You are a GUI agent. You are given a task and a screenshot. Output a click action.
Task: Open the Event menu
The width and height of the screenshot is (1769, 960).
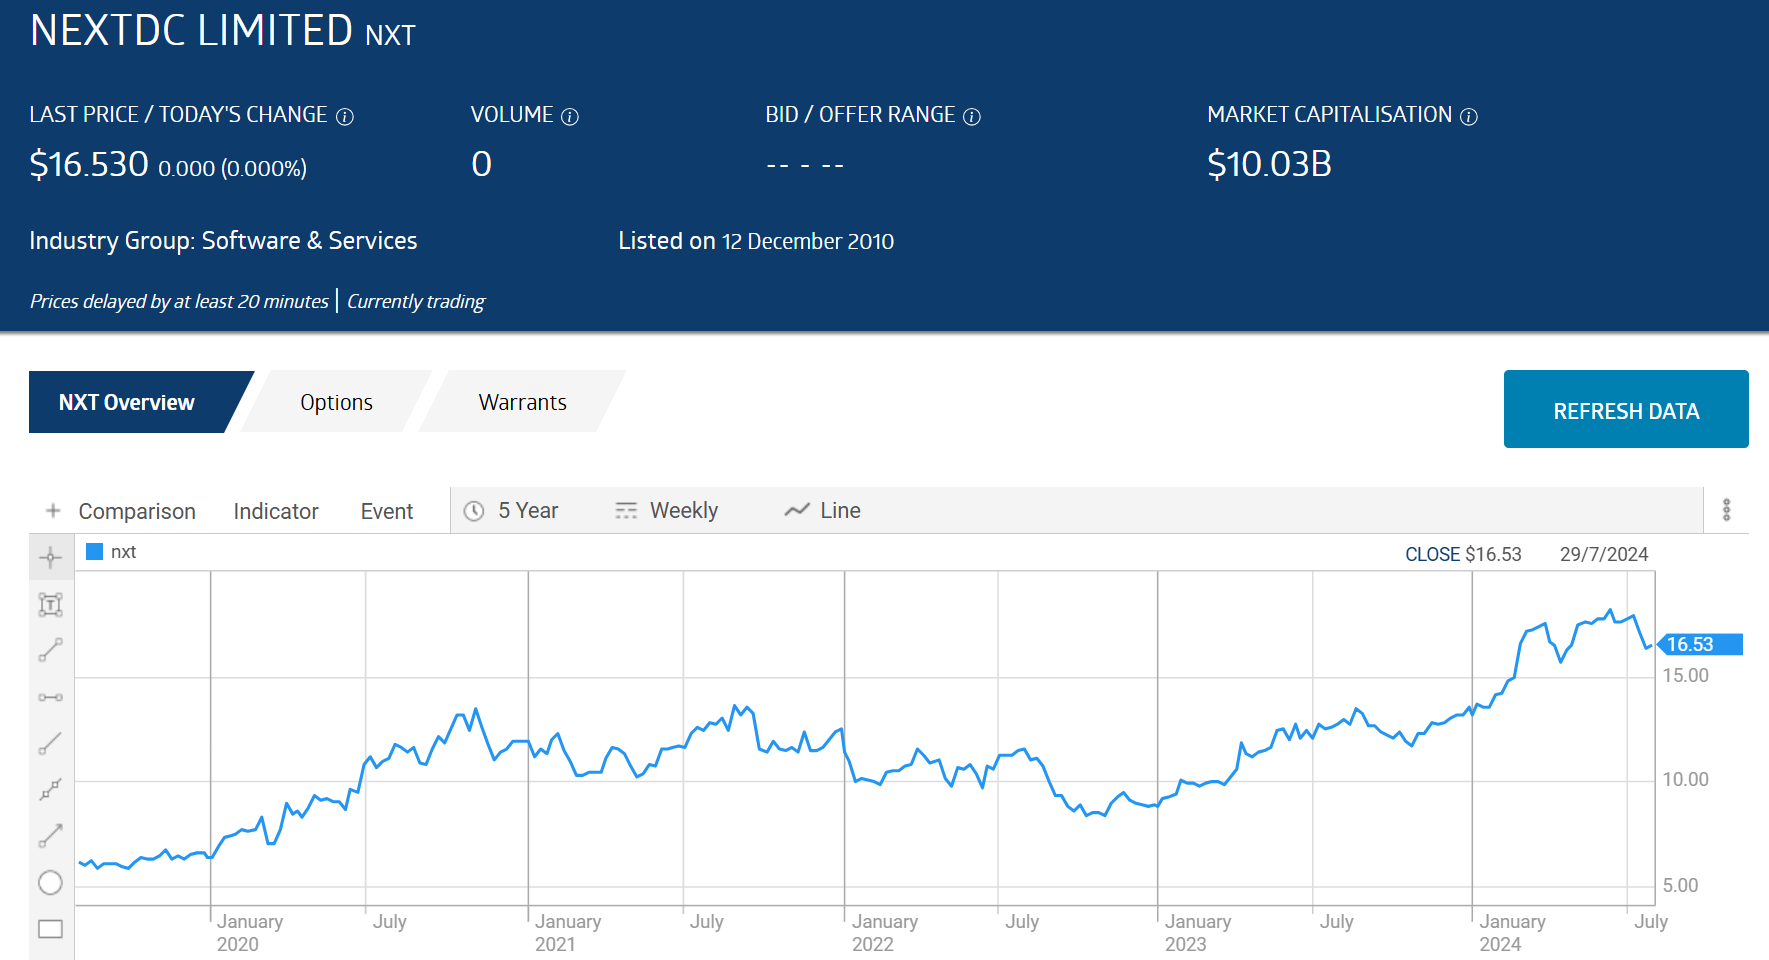click(387, 511)
